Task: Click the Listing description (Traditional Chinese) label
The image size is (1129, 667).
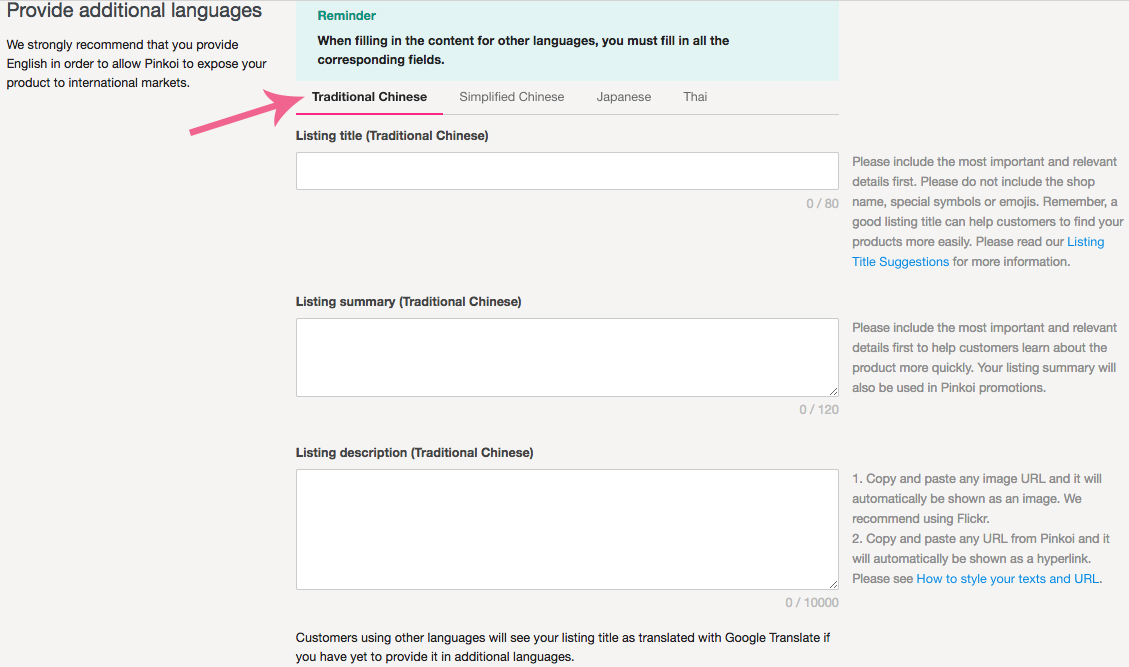Action: point(414,453)
